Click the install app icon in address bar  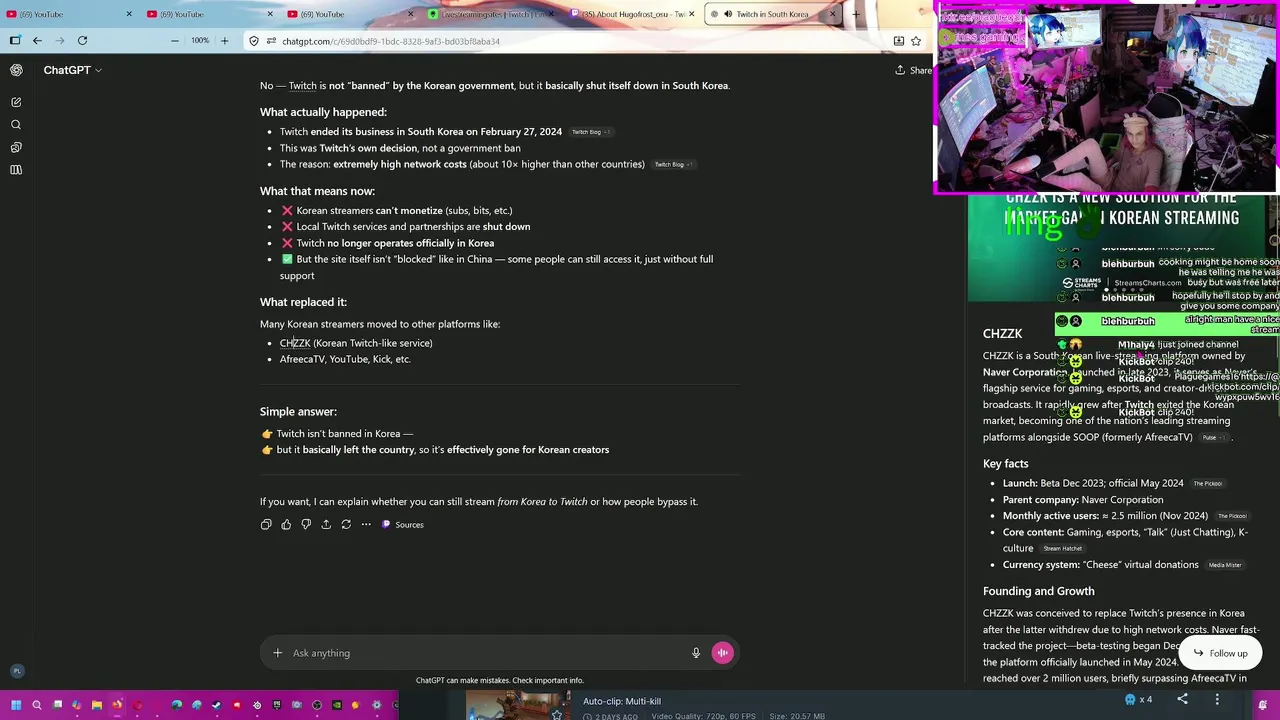pos(898,41)
